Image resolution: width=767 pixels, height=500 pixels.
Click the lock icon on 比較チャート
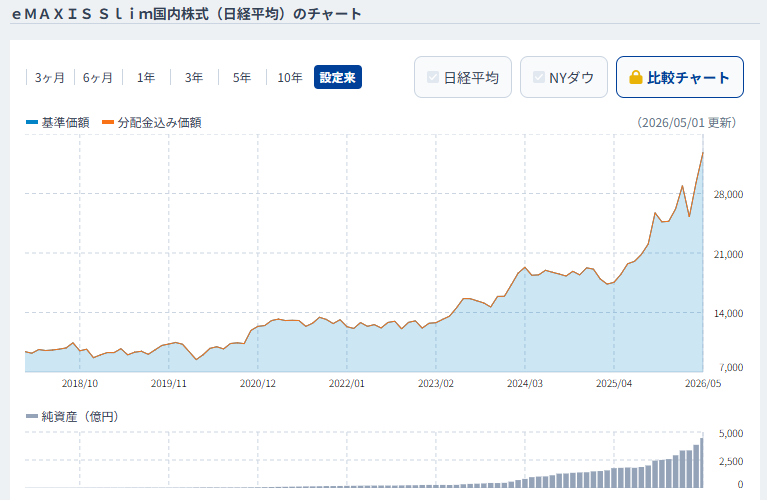point(635,77)
